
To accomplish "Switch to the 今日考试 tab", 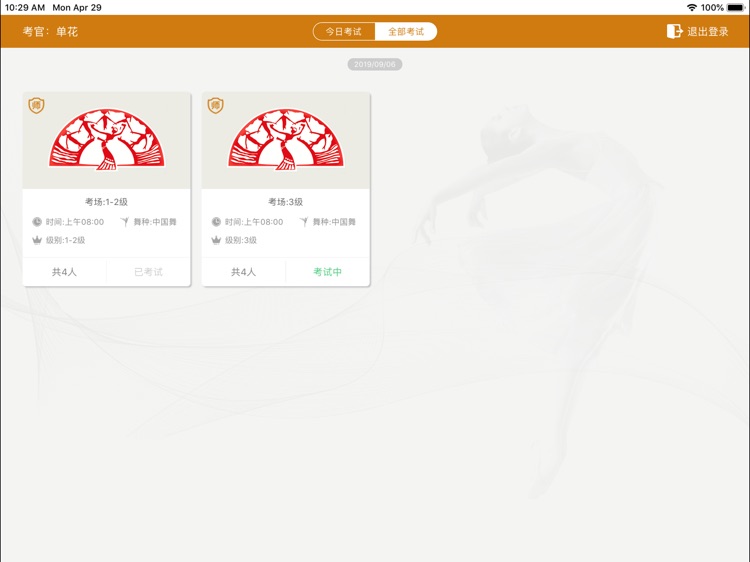I will (344, 32).
